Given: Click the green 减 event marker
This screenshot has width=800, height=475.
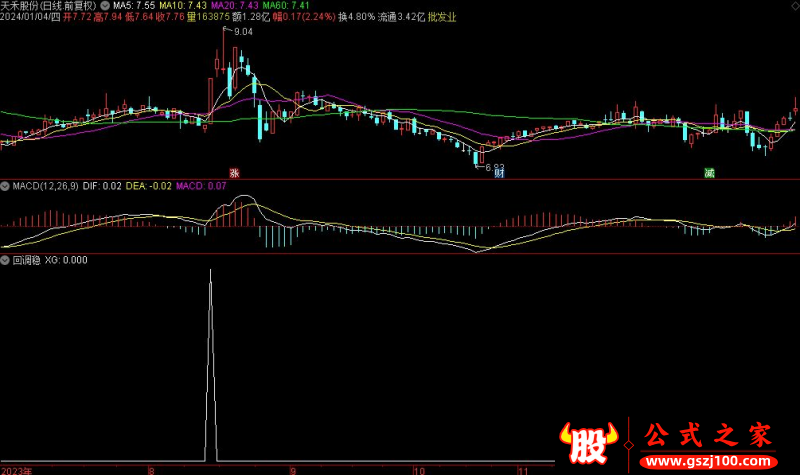Looking at the screenshot, I should tap(709, 173).
